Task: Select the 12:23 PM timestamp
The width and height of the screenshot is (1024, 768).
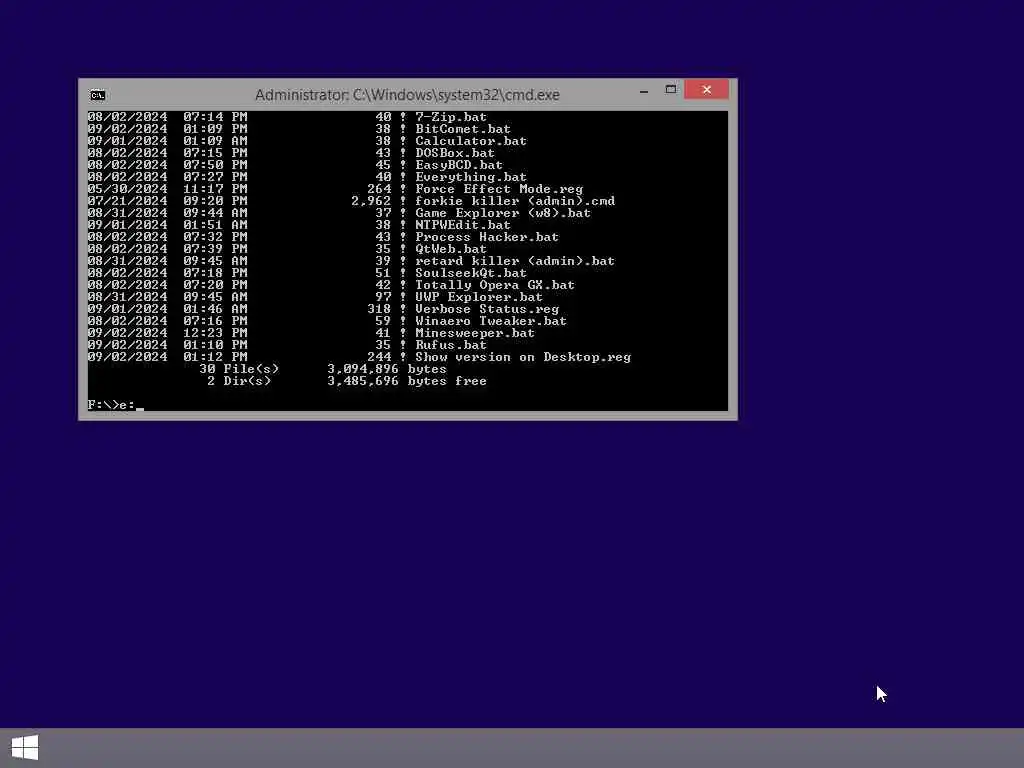Action: click(215, 333)
